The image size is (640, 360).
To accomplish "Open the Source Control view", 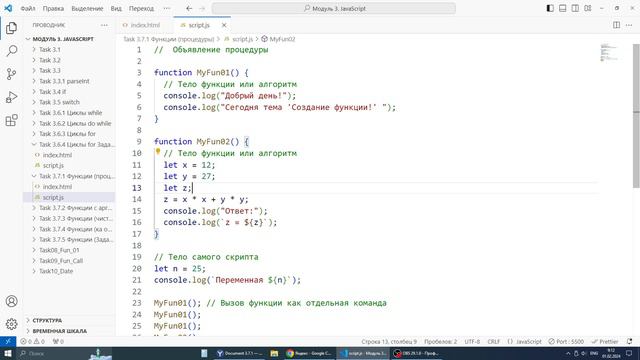I will pos(11,74).
